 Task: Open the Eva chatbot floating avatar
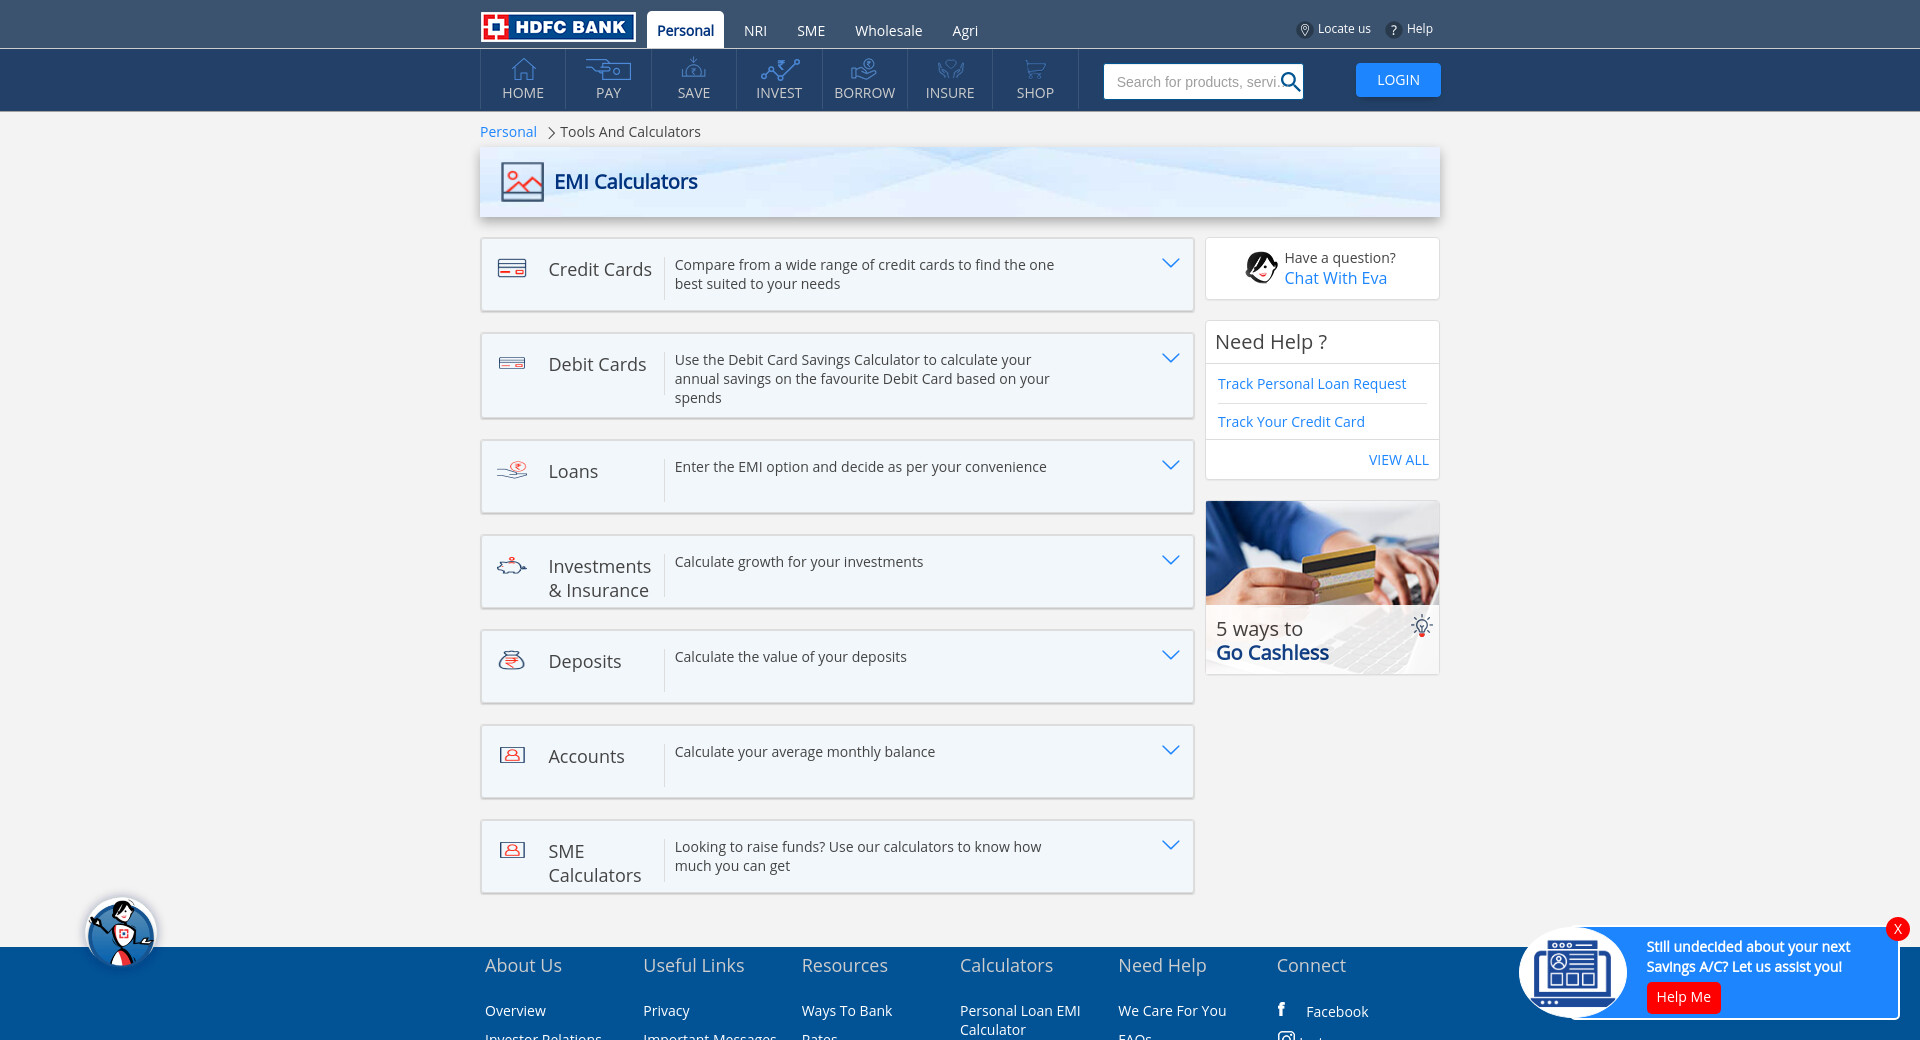(x=121, y=932)
